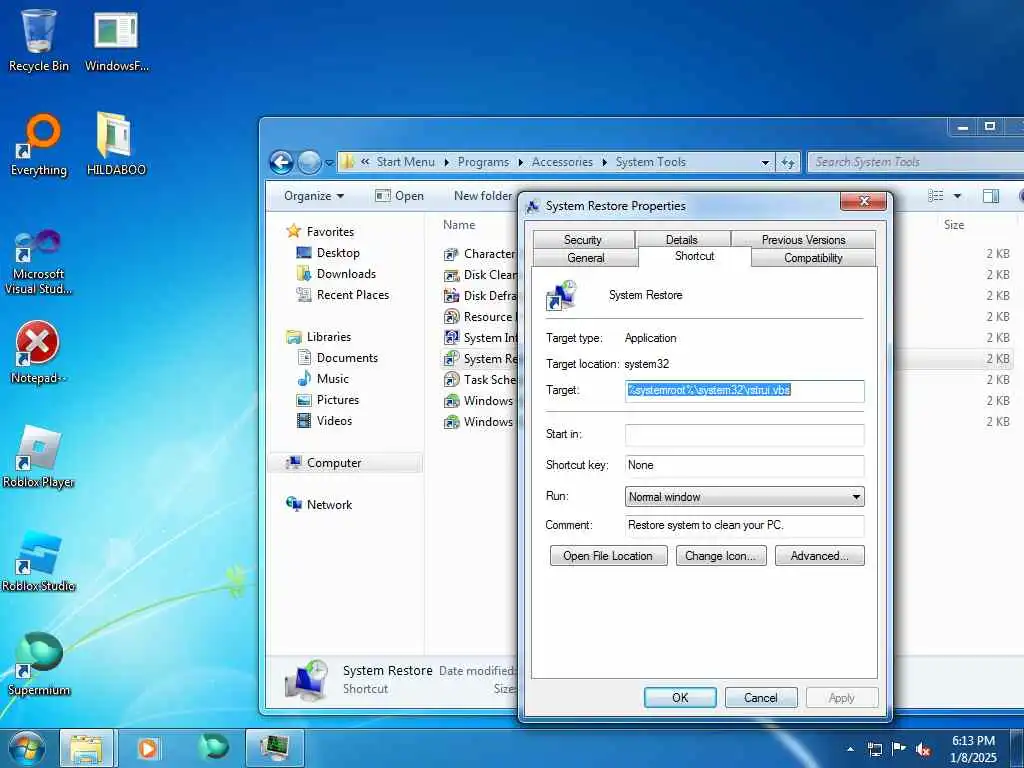Switch to the Compatibility tab
The height and width of the screenshot is (768, 1024).
point(813,258)
